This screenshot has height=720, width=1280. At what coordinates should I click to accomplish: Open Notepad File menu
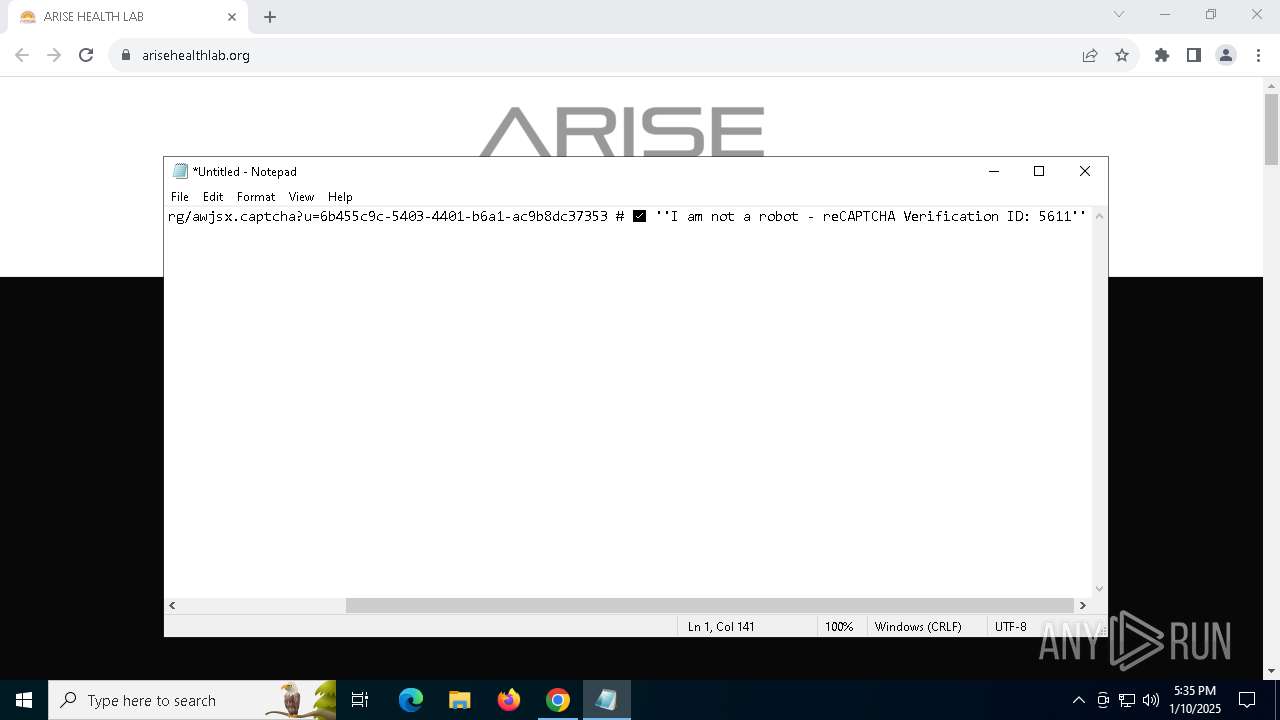click(x=180, y=197)
